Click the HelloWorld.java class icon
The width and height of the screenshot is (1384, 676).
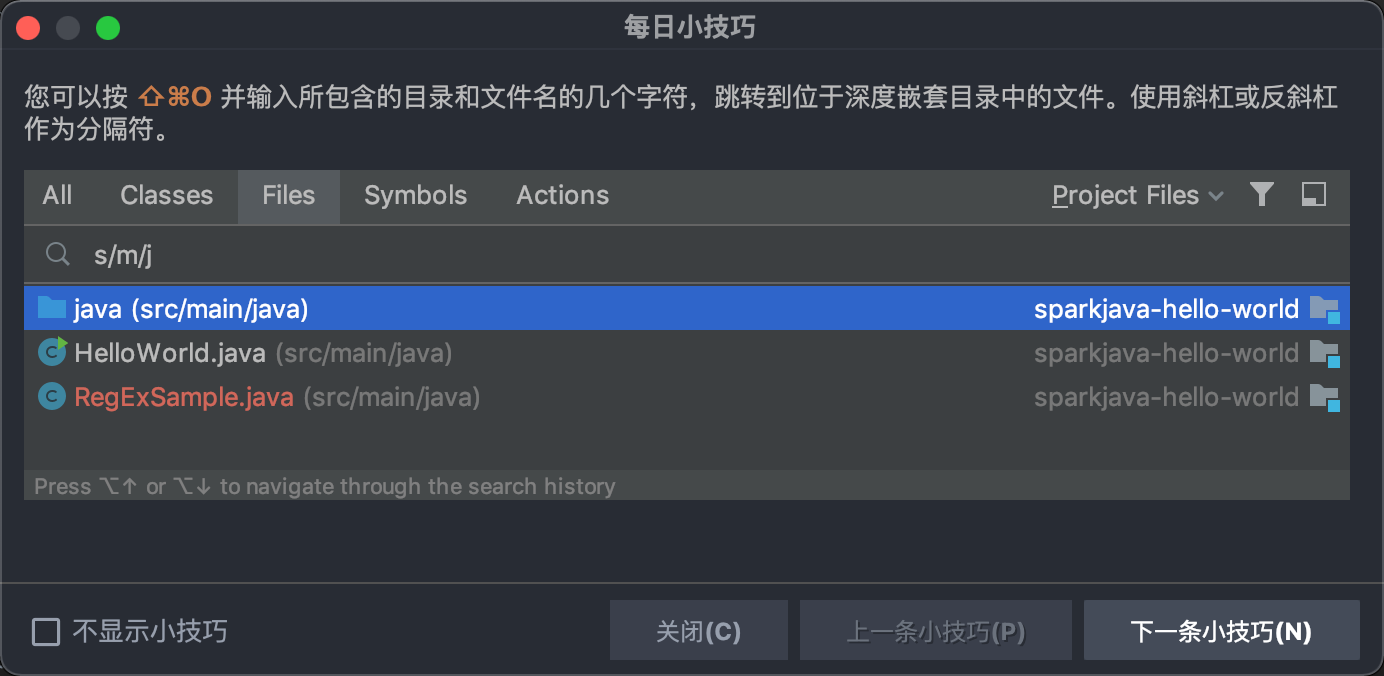point(52,352)
